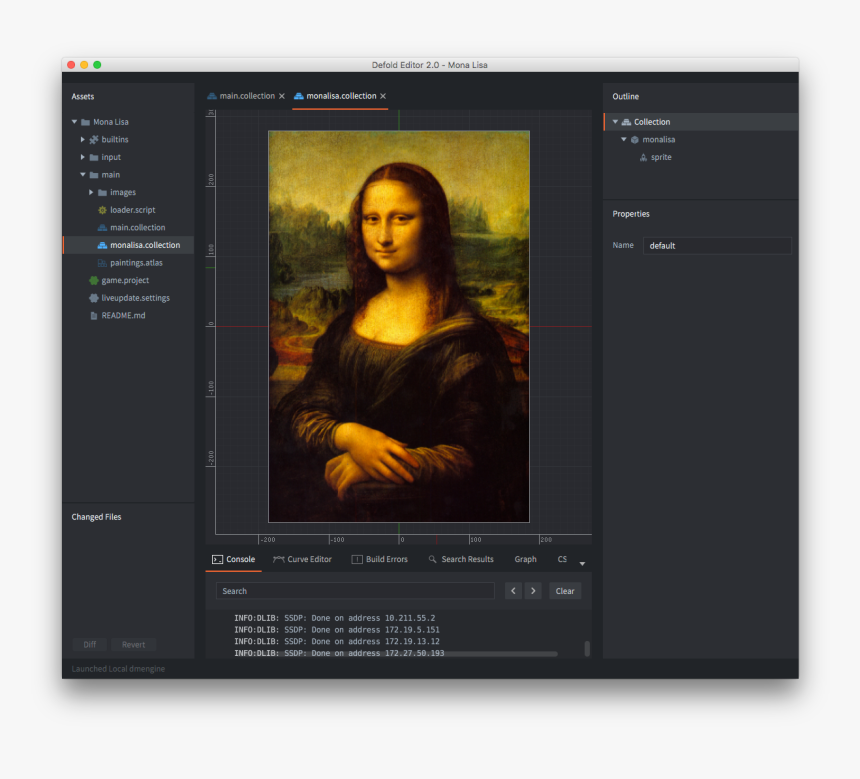Image resolution: width=860 pixels, height=779 pixels.
Task: Open the Curve Editor tab
Action: (x=302, y=560)
